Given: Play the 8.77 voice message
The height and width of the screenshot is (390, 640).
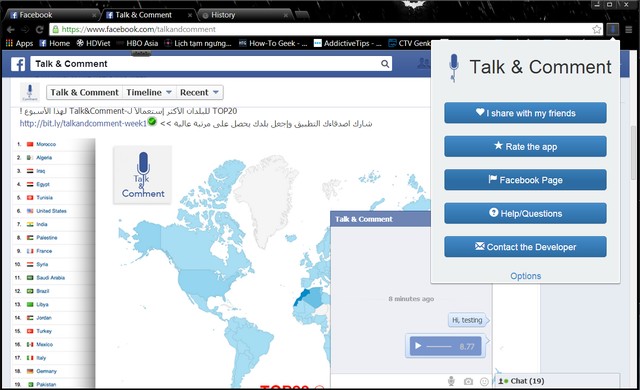Looking at the screenshot, I should (418, 346).
